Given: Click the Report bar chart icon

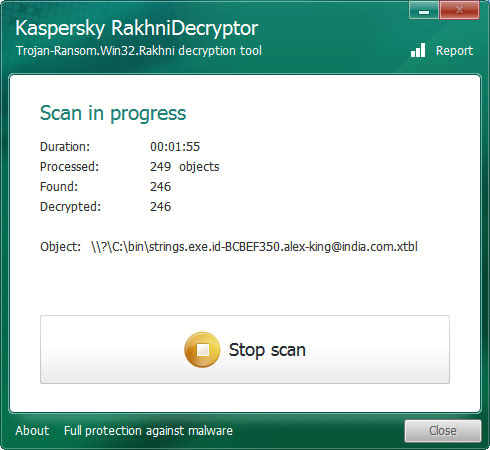Looking at the screenshot, I should [x=418, y=50].
